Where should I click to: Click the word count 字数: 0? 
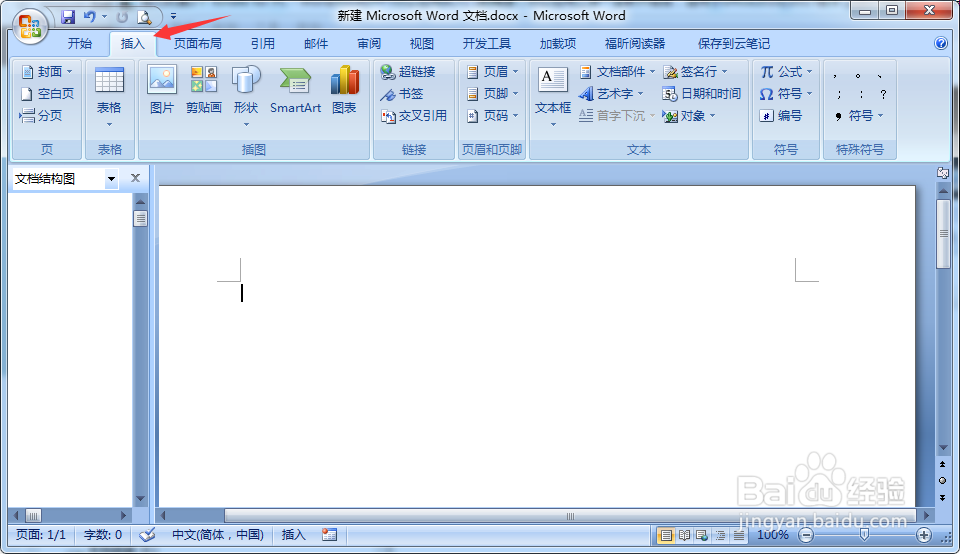[x=103, y=535]
